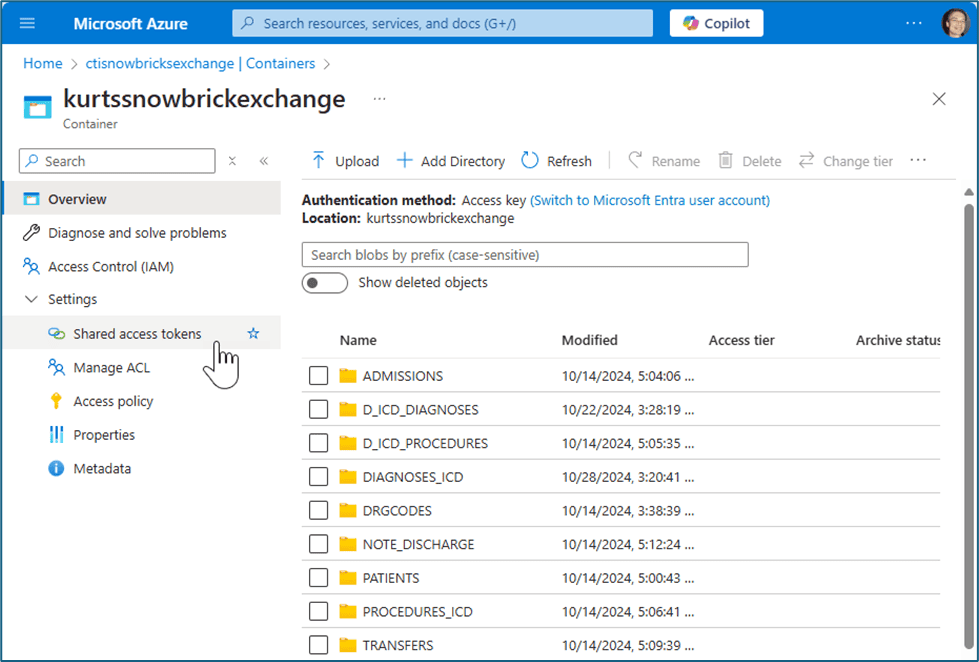
Task: Go to Home breadcrumb
Action: [x=42, y=63]
